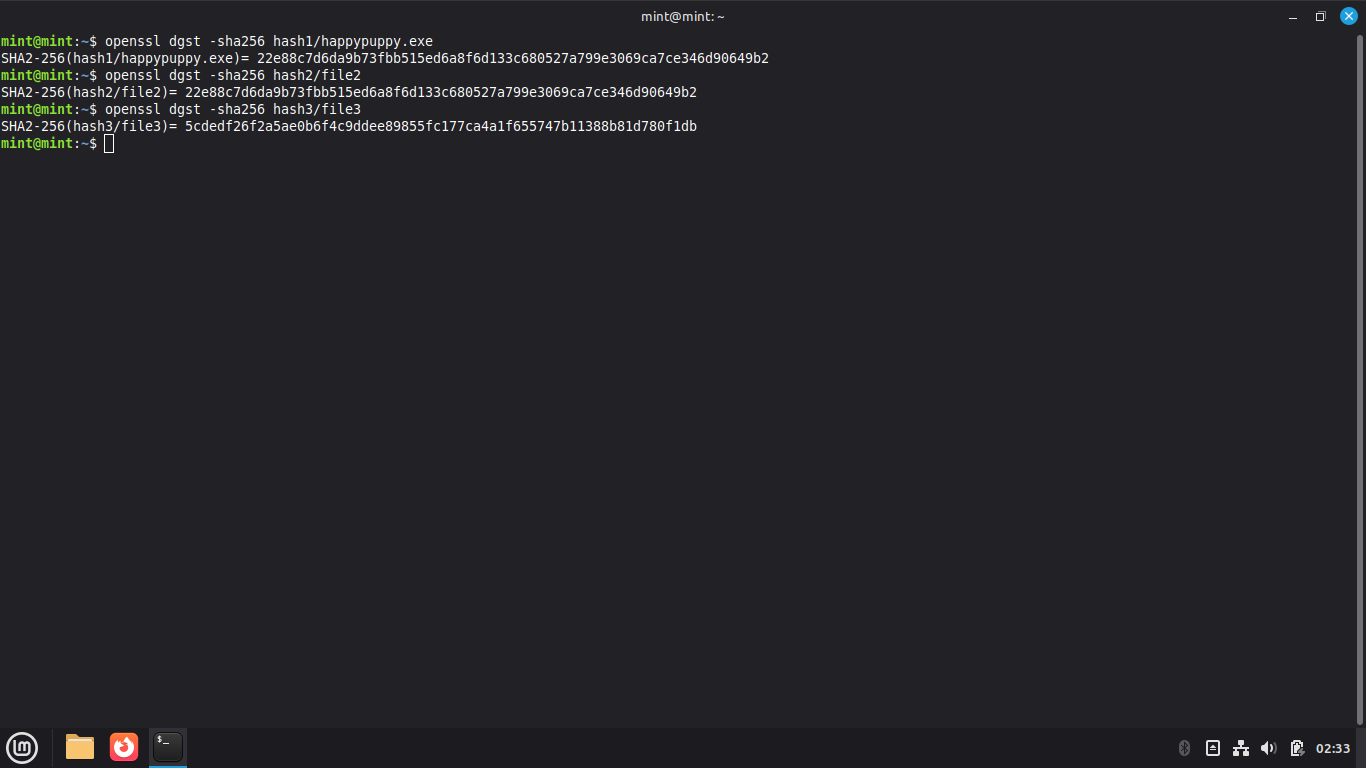Minimize the terminal window

1293,16
